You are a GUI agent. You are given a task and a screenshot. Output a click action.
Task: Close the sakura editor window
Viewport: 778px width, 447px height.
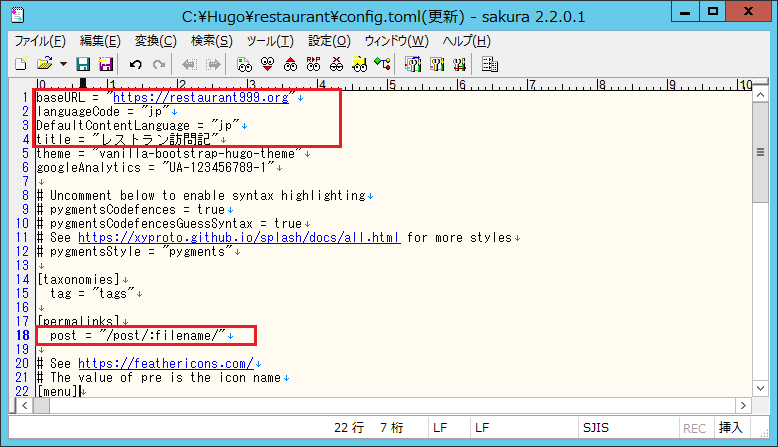(x=749, y=12)
